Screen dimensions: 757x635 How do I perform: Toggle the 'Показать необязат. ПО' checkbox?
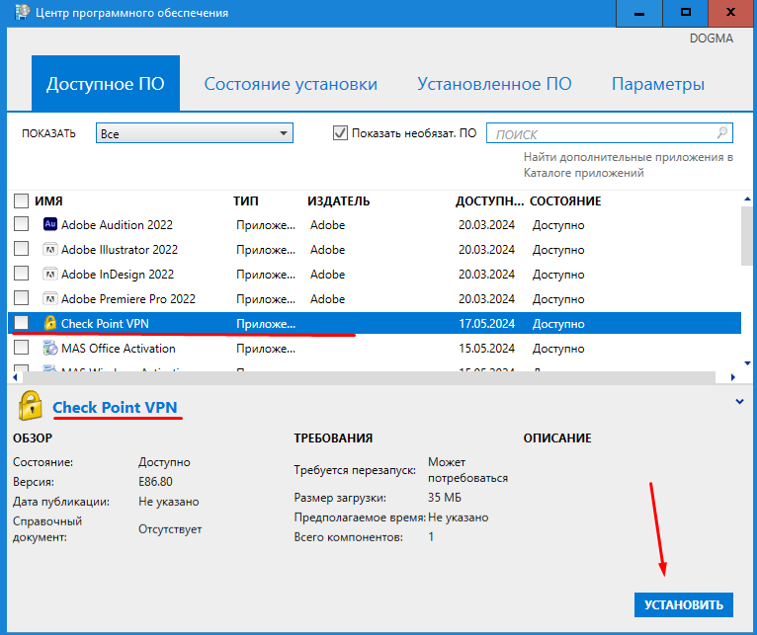tap(340, 133)
